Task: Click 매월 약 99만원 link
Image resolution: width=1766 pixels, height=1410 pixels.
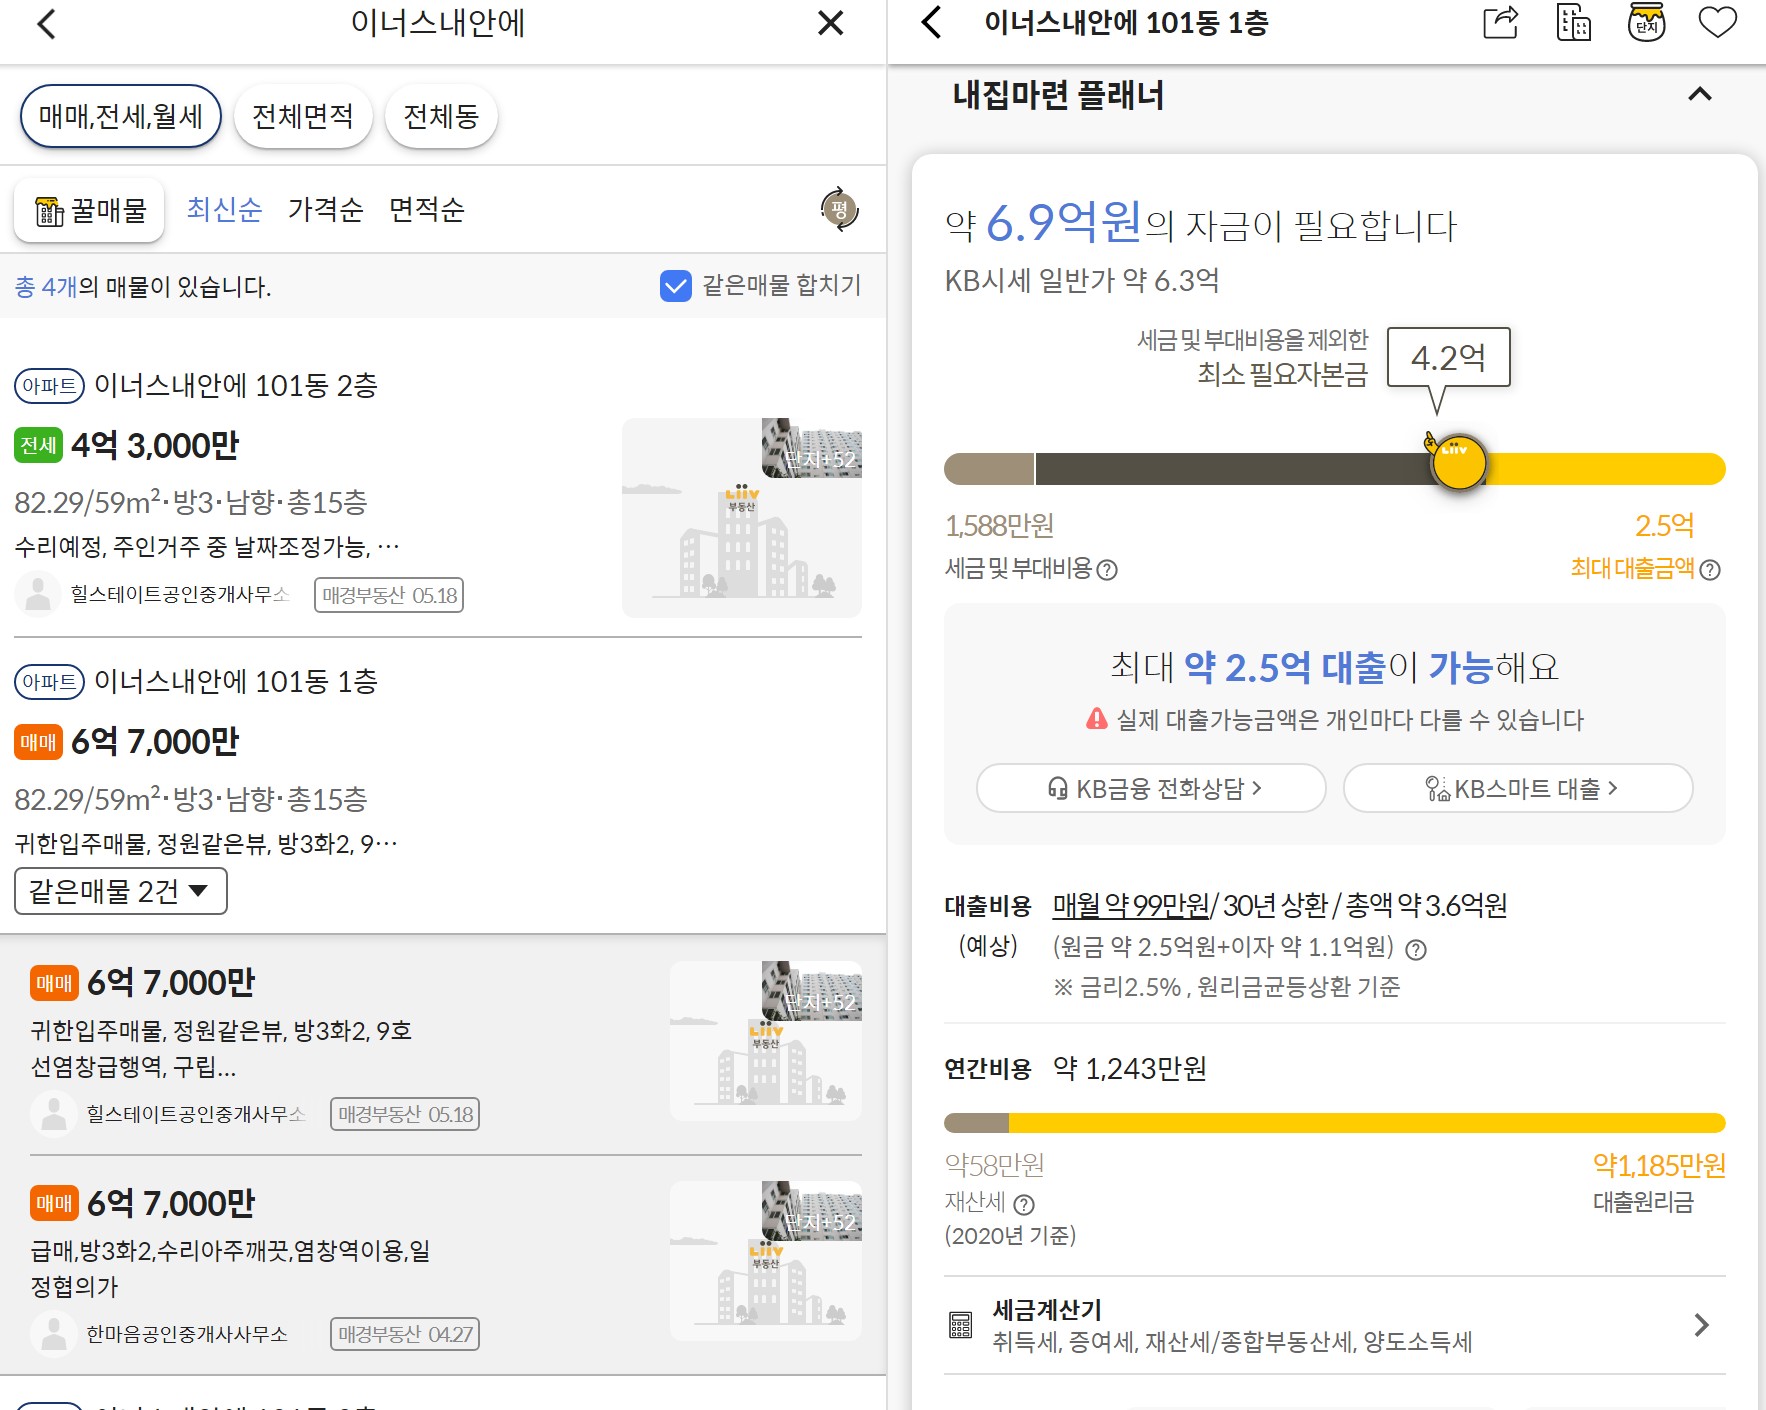Action: tap(1131, 905)
